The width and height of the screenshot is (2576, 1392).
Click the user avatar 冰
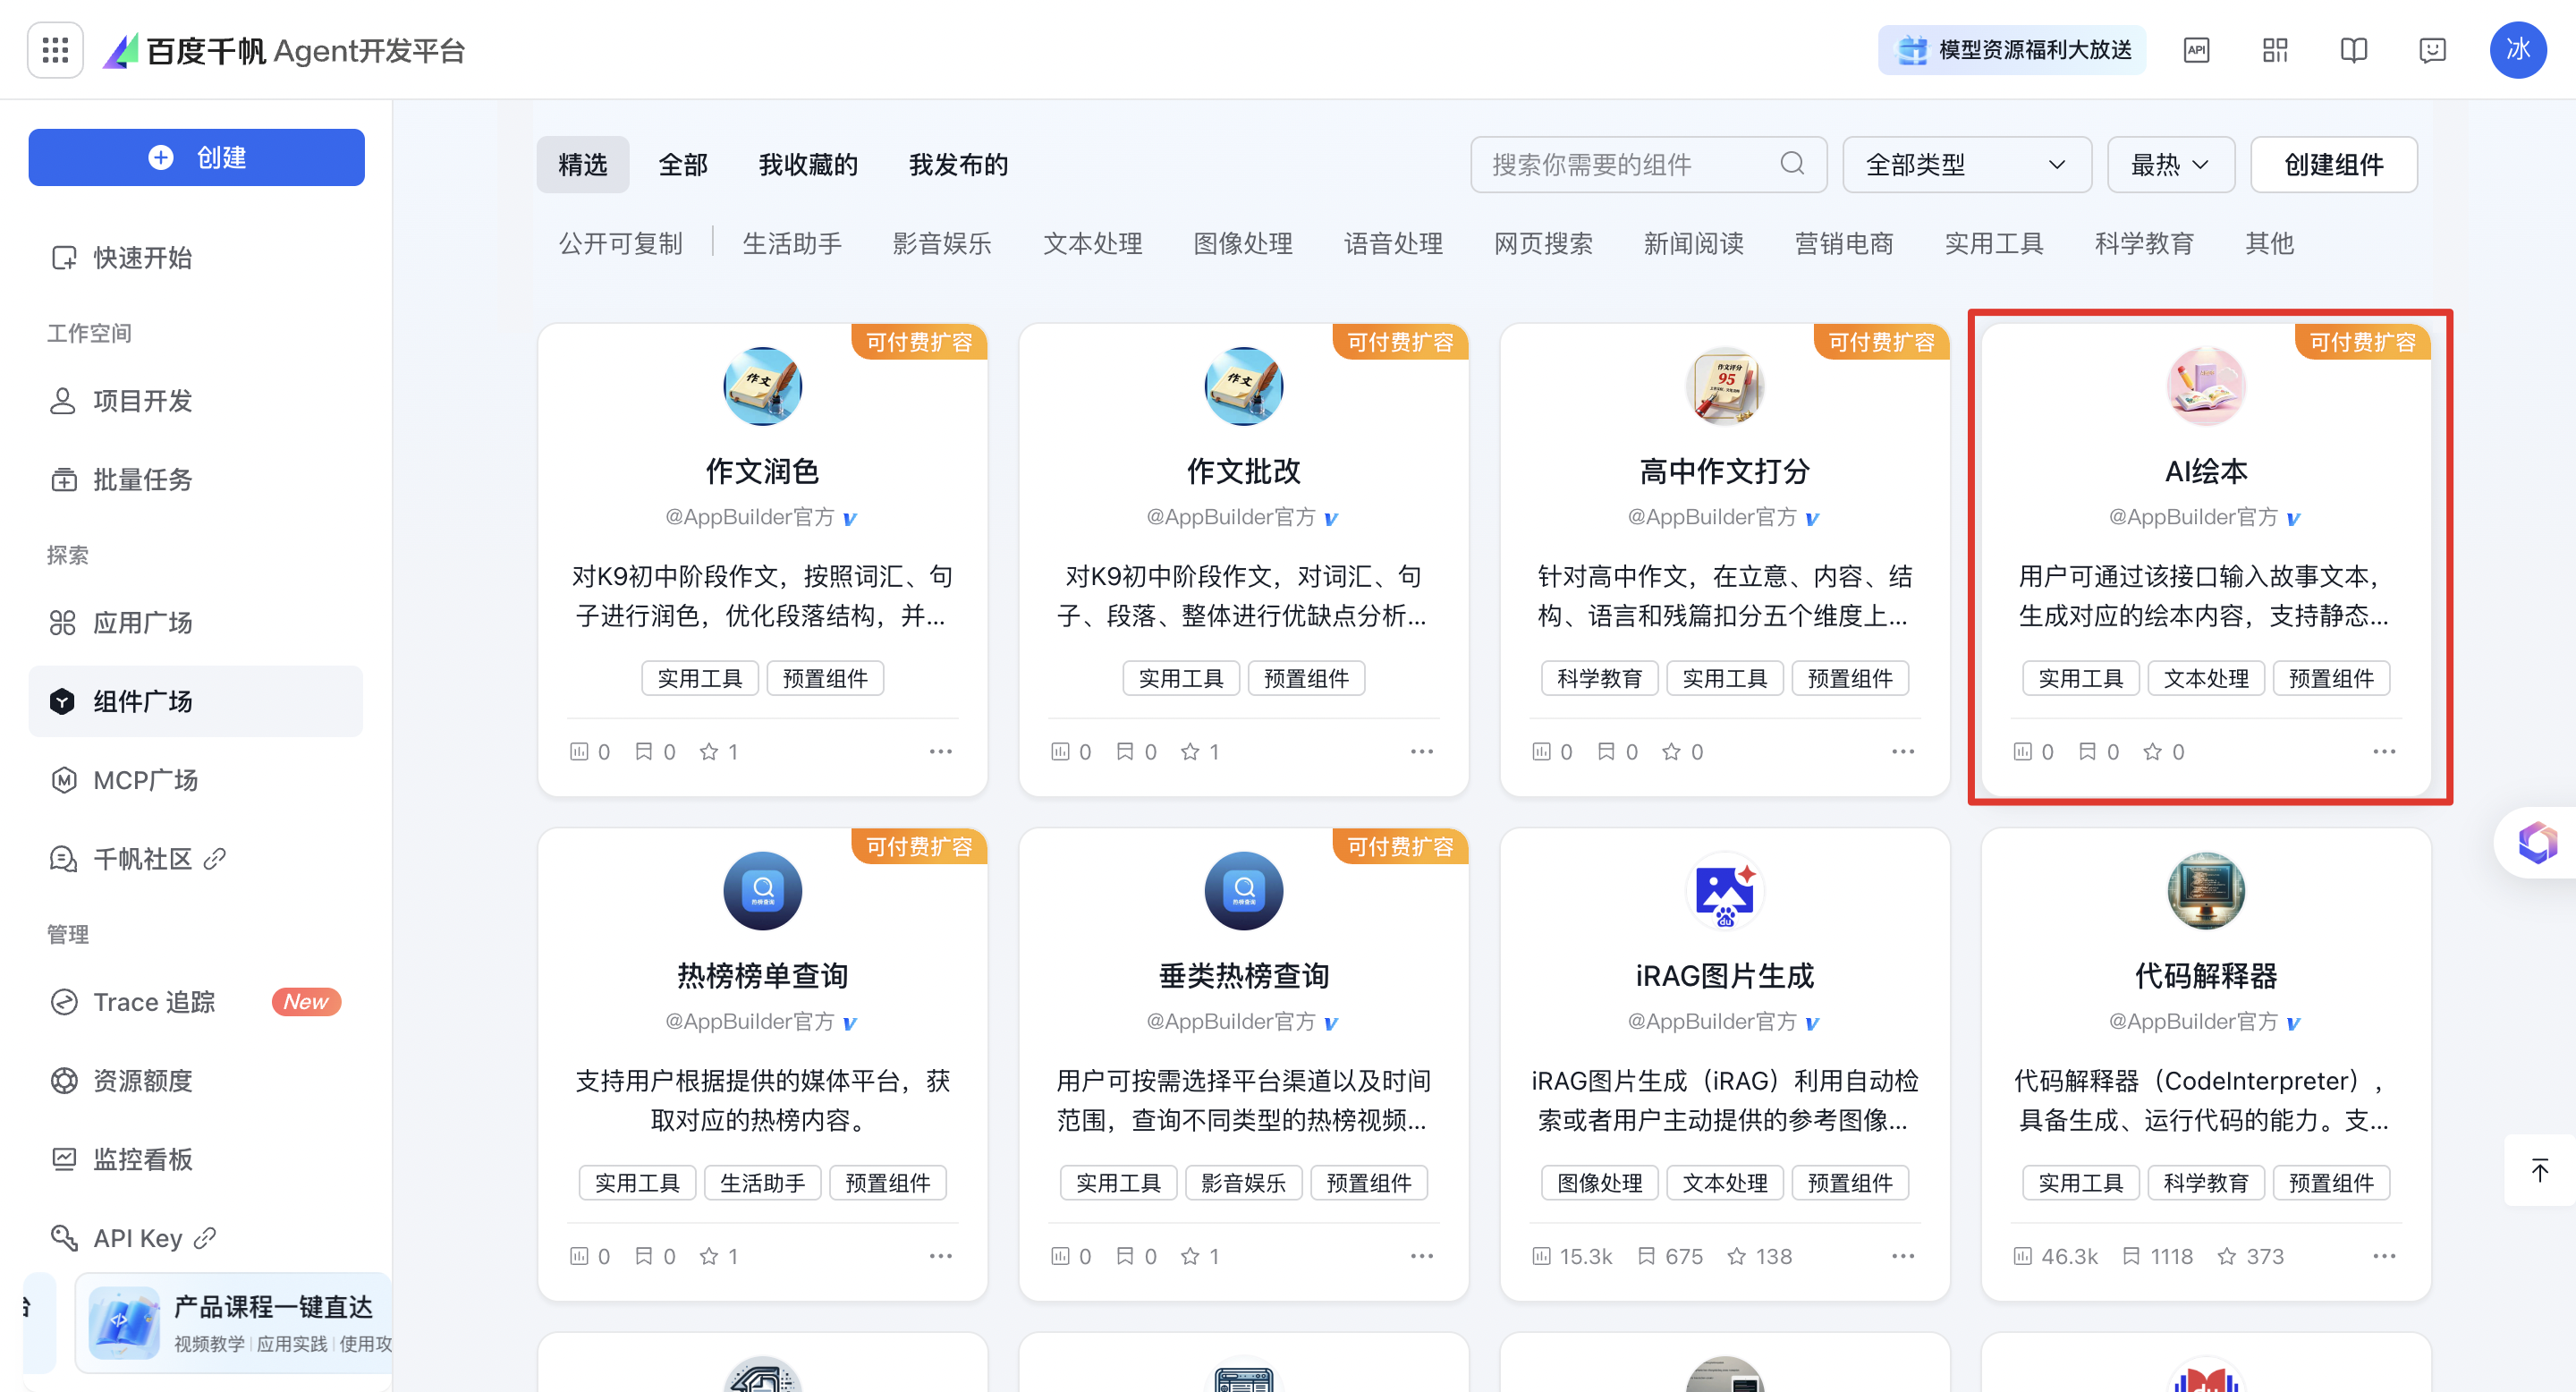coord(2518,50)
